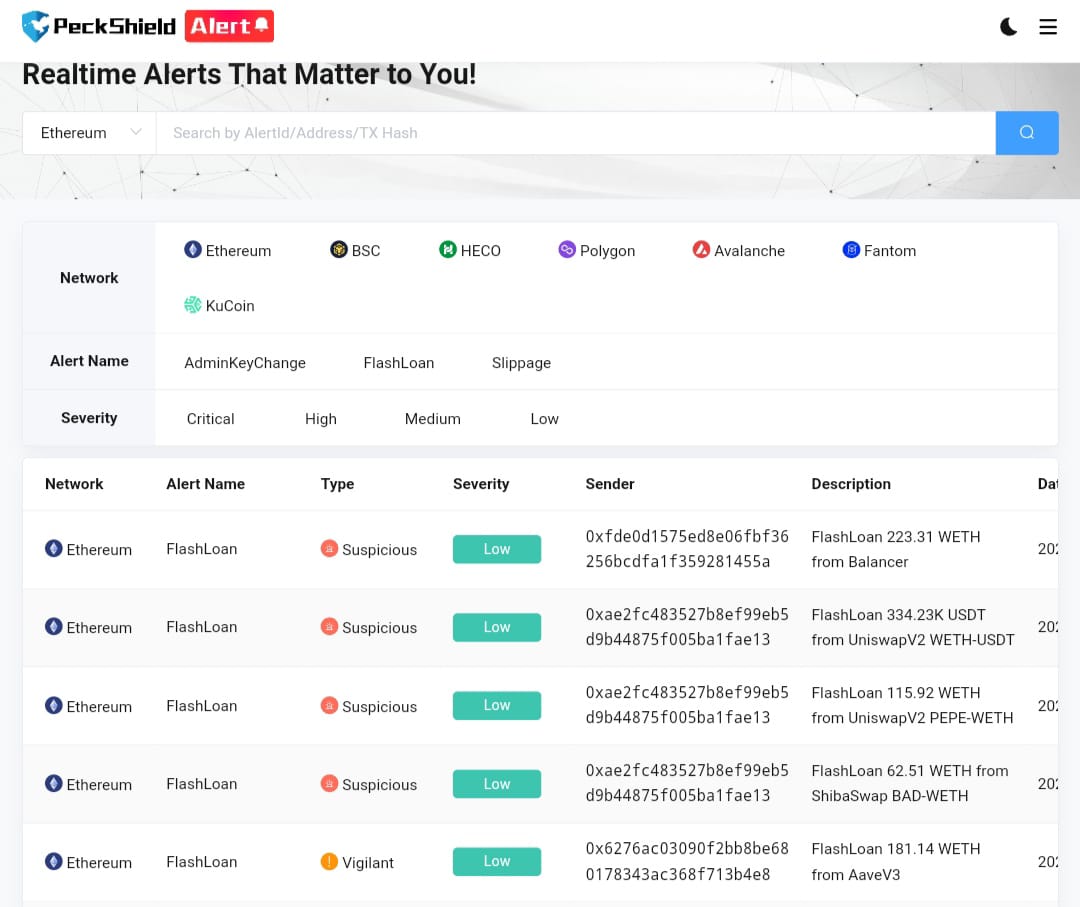The image size is (1080, 907).
Task: Click the blue search magnifier button
Action: click(x=1026, y=133)
